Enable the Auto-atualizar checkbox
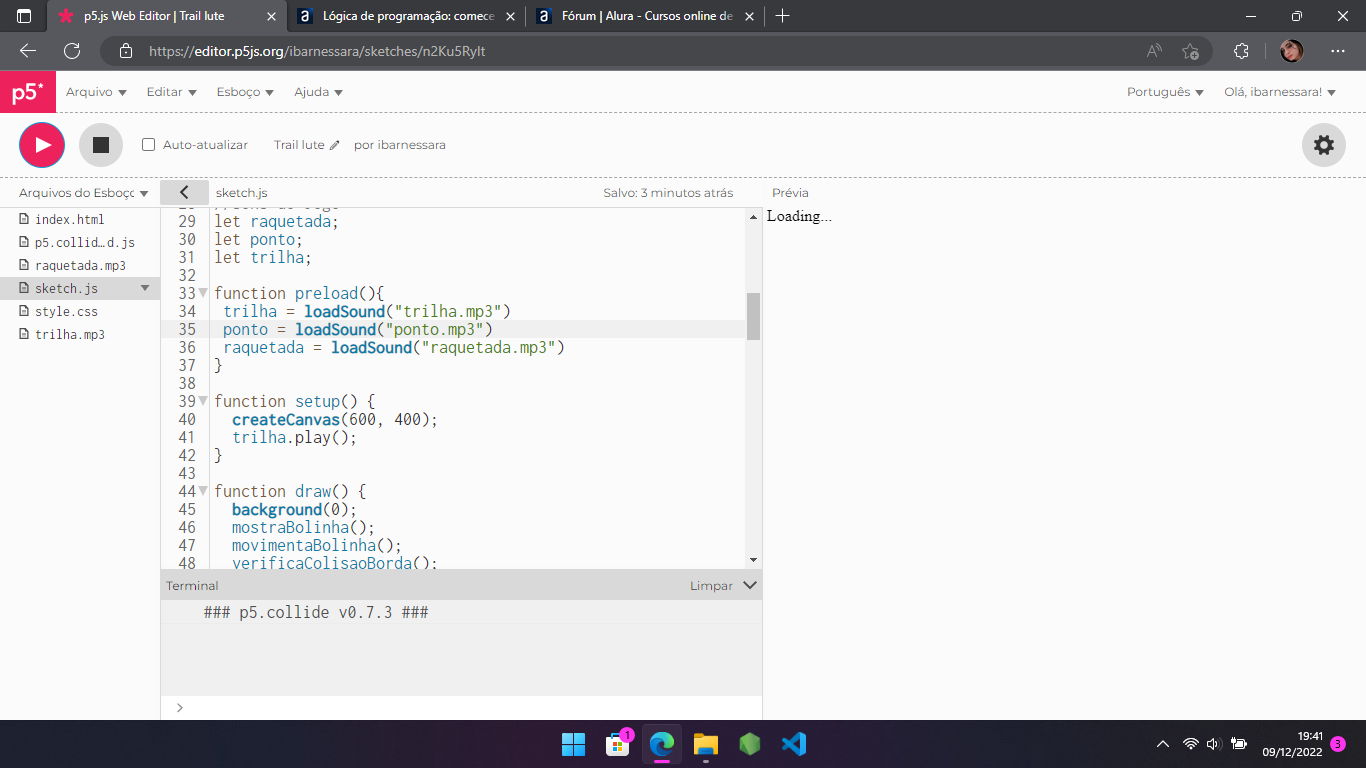This screenshot has height=768, width=1366. (149, 145)
